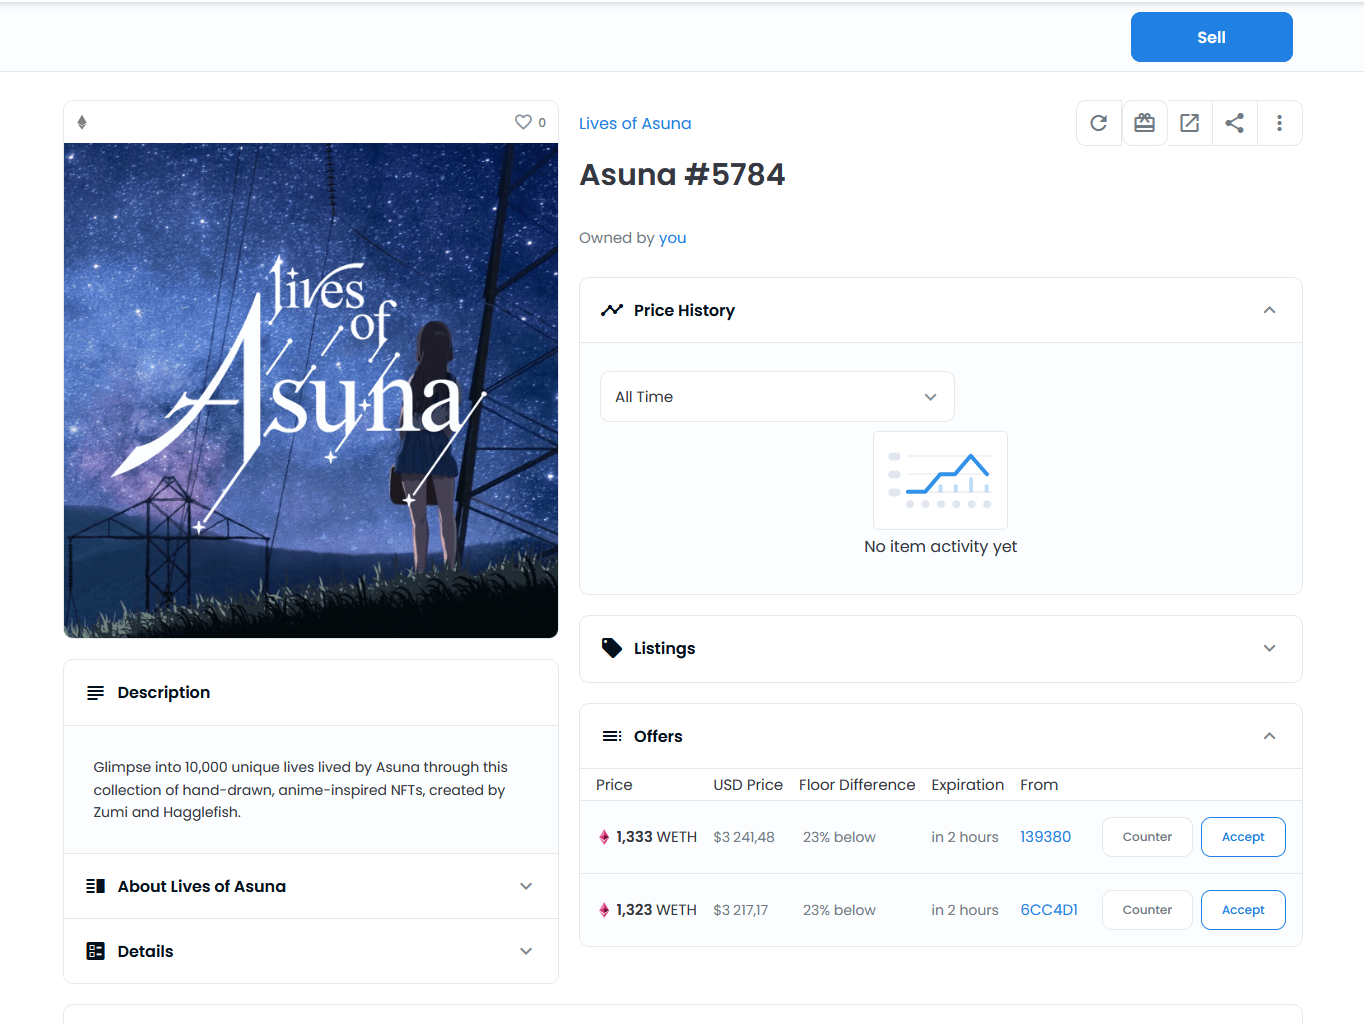Click 'in 2 hours' in the 6CC4D1 row

pyautogui.click(x=965, y=910)
